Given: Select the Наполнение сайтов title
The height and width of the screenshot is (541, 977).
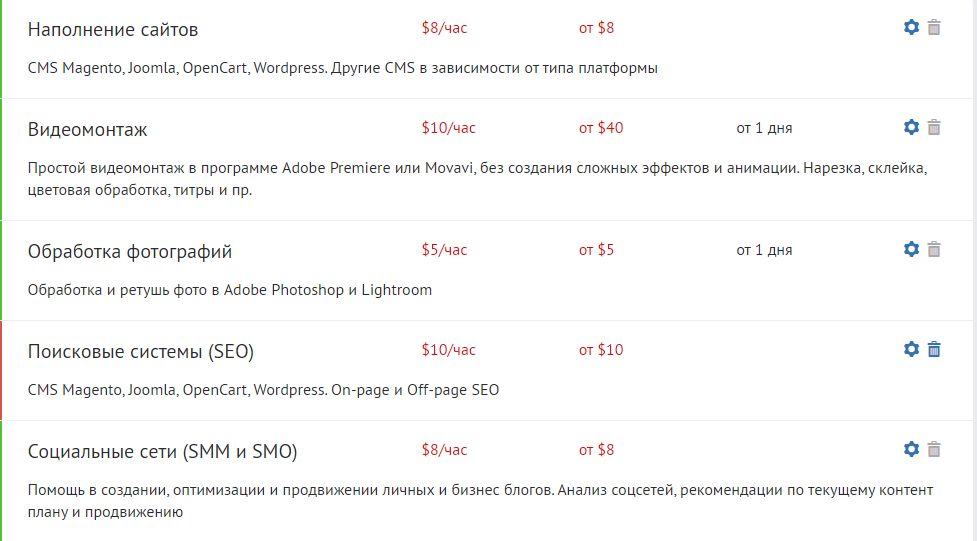Looking at the screenshot, I should tap(113, 29).
